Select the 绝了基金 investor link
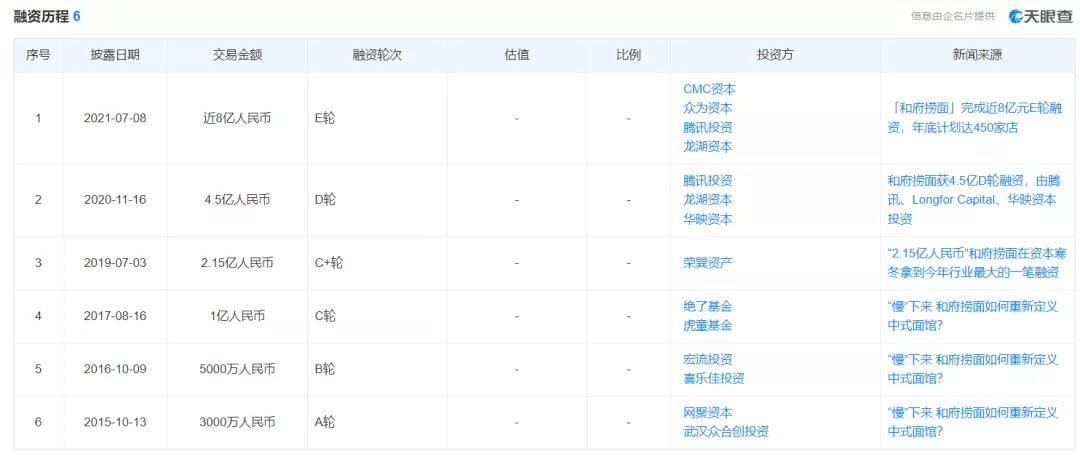The height and width of the screenshot is (459, 1080). coord(707,306)
